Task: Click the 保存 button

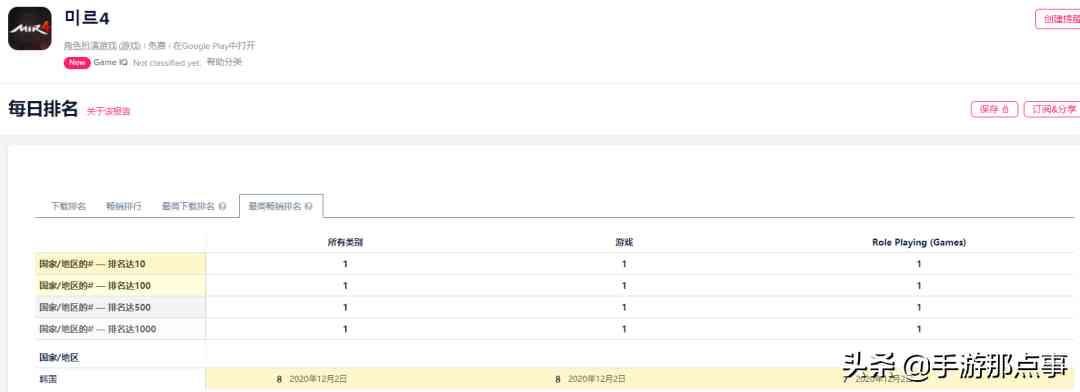Action: 994,110
